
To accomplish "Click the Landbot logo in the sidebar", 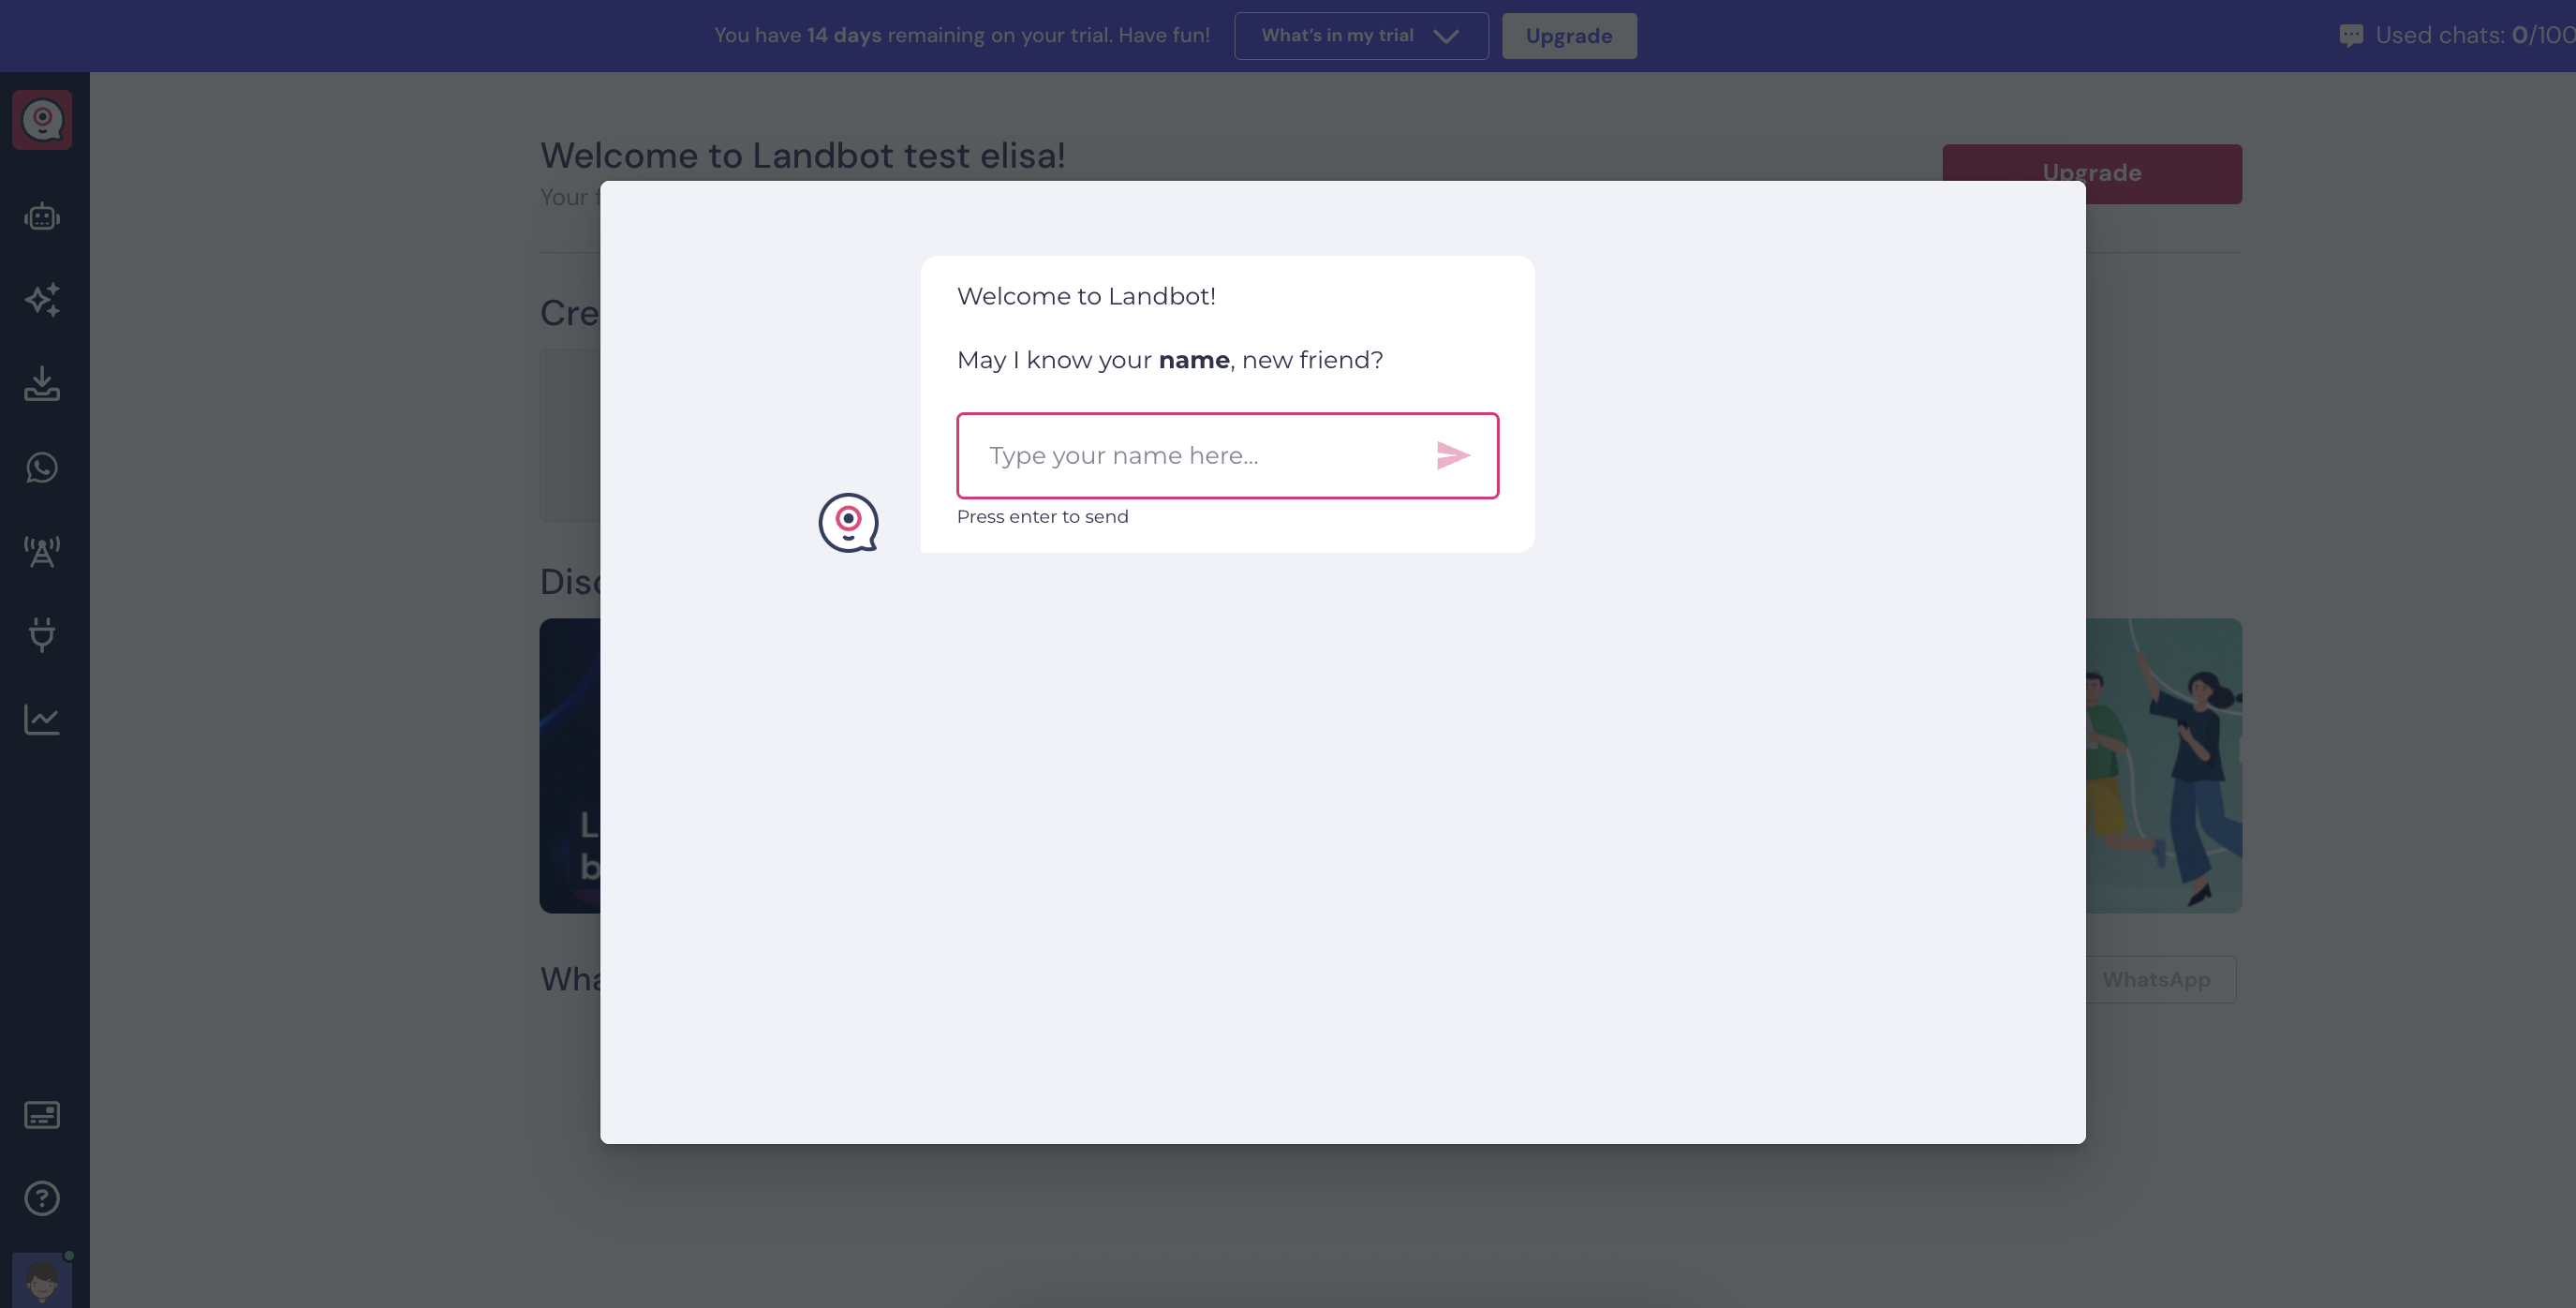I will [42, 120].
